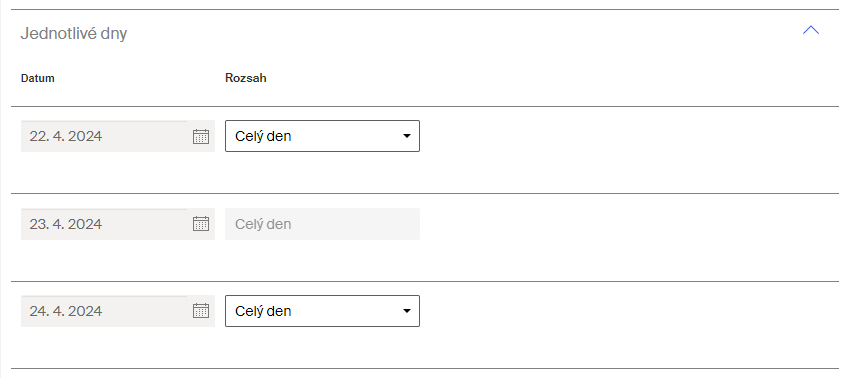Image resolution: width=845 pixels, height=378 pixels.
Task: Click the year 2024 in last date field
Action: (85, 311)
